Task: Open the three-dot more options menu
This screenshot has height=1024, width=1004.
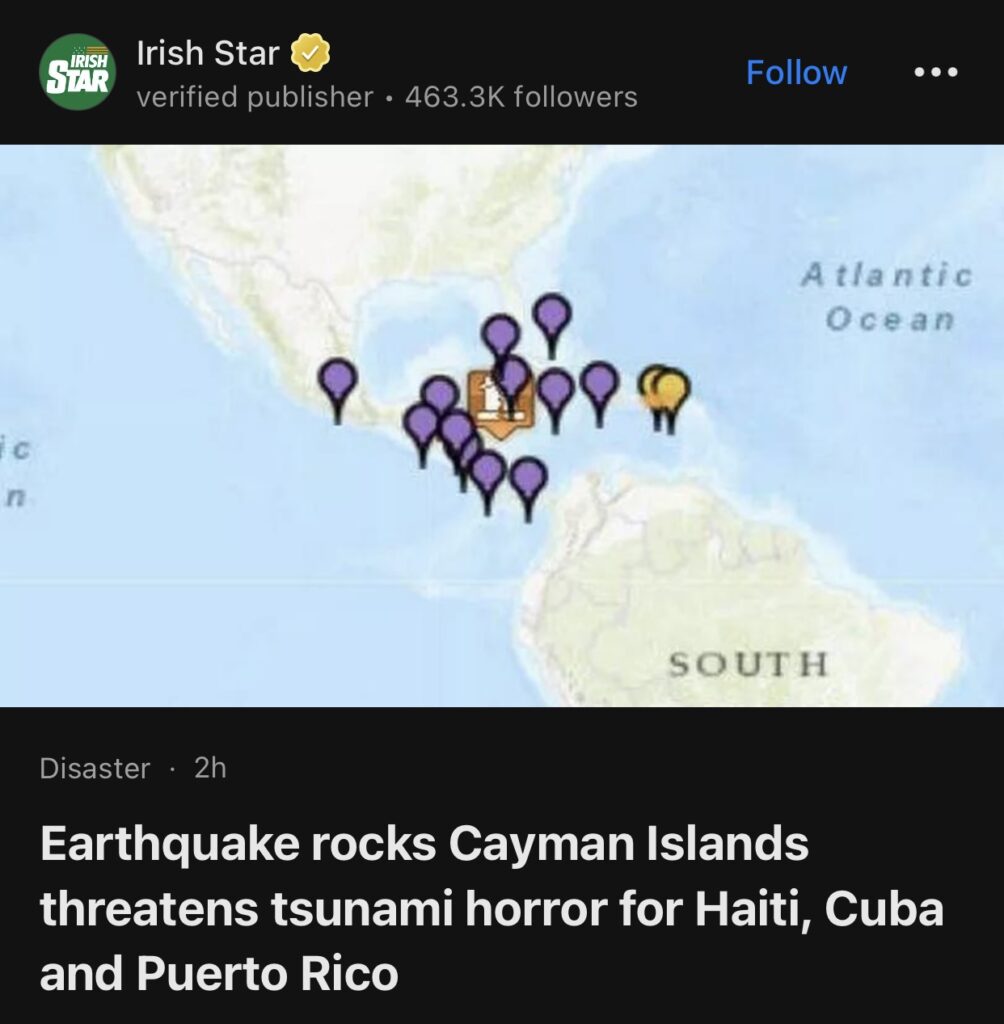Action: point(935,72)
